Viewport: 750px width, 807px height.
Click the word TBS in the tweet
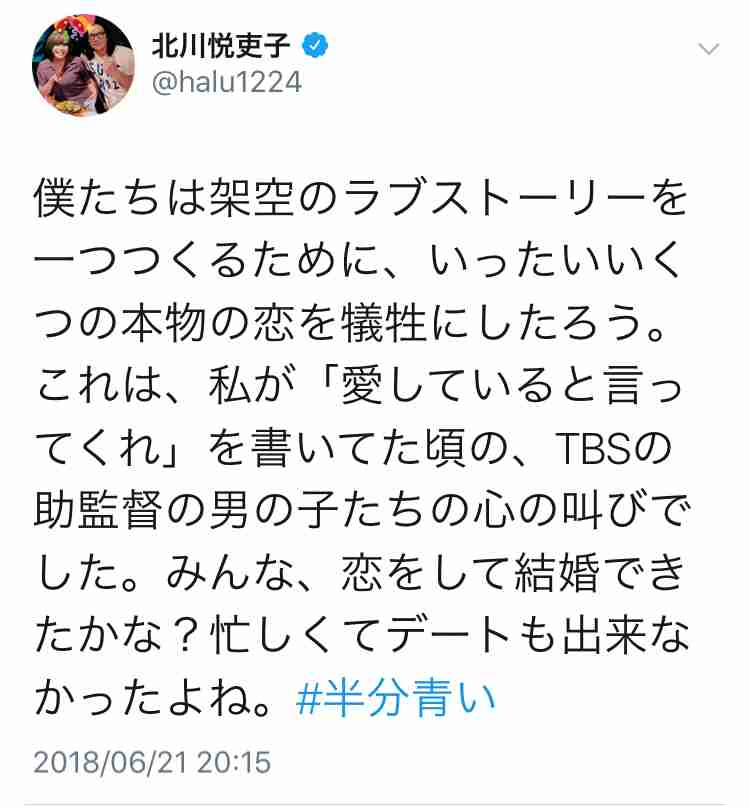click(x=592, y=448)
